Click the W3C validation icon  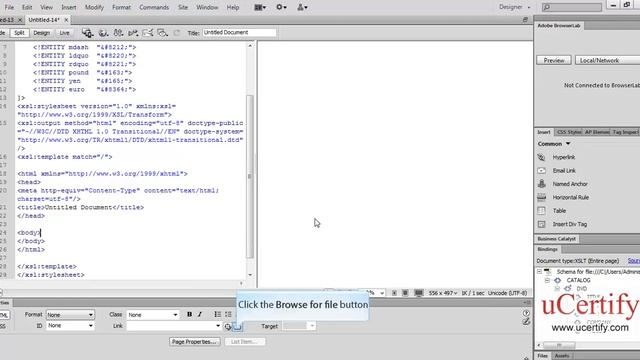coord(133,33)
